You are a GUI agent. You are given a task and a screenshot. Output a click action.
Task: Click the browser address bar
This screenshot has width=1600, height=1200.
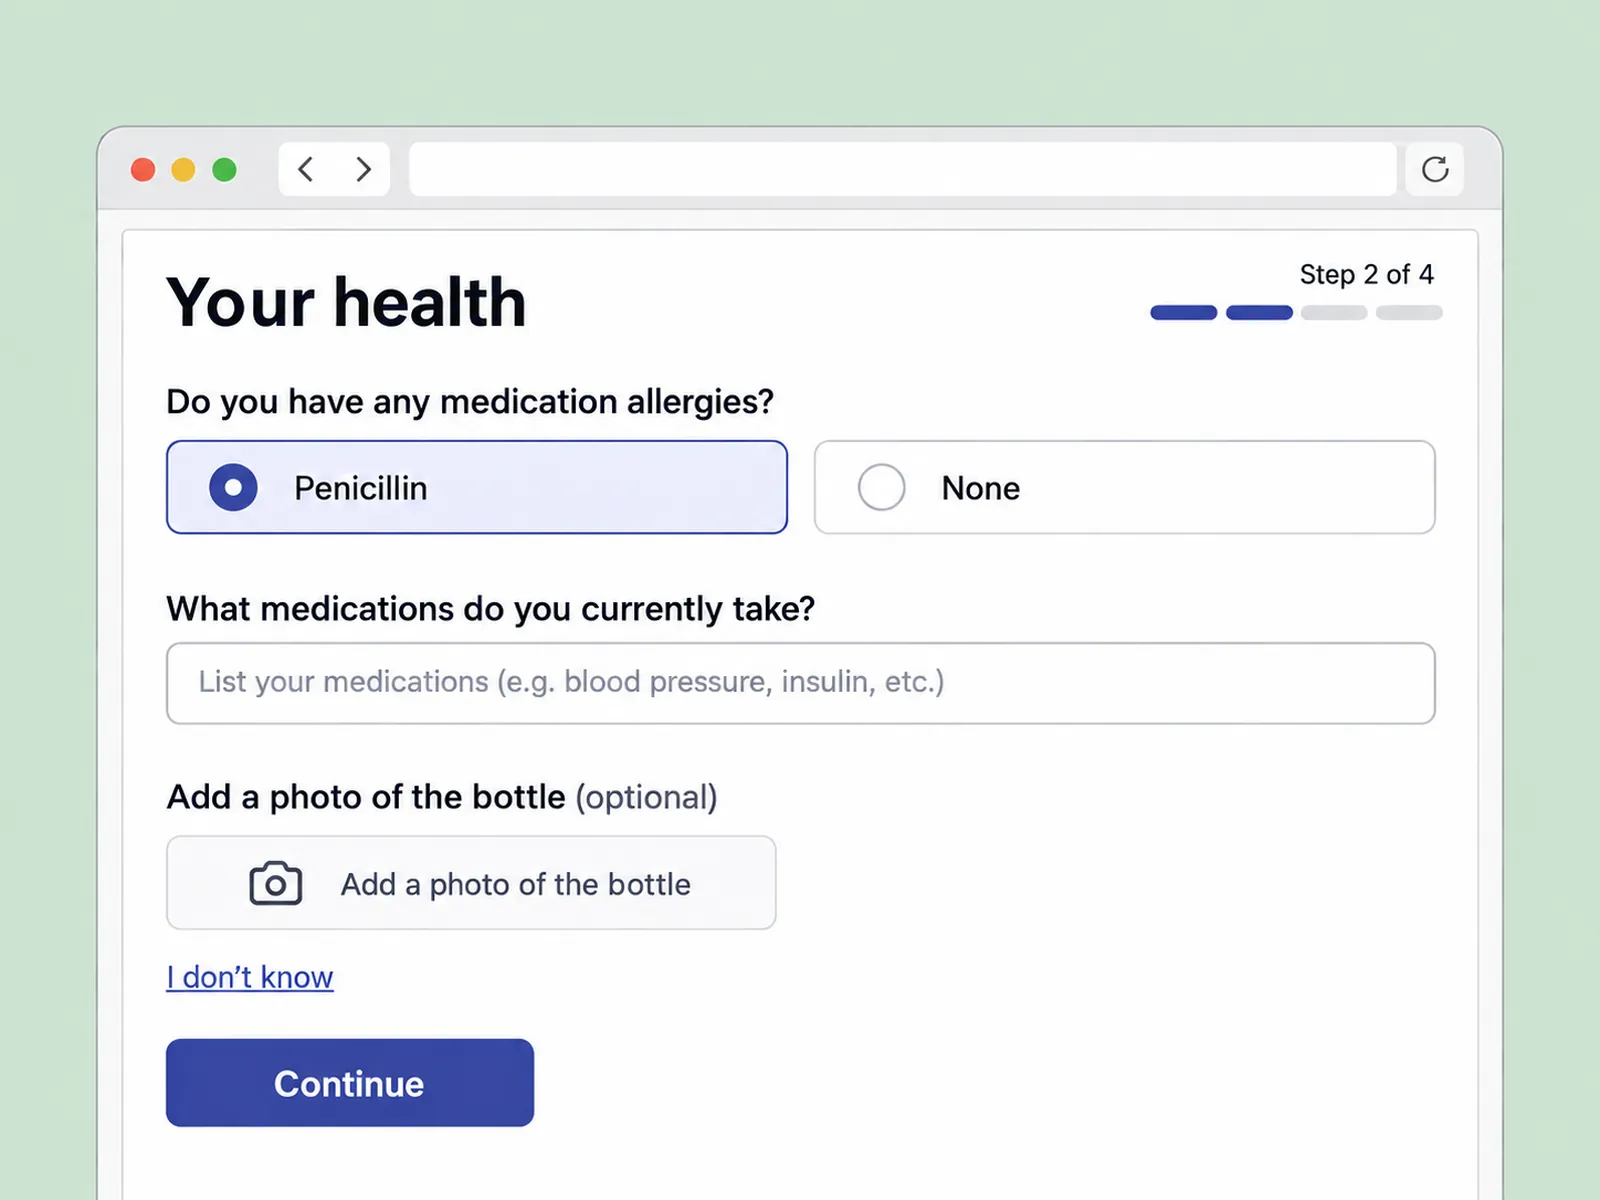(903, 169)
